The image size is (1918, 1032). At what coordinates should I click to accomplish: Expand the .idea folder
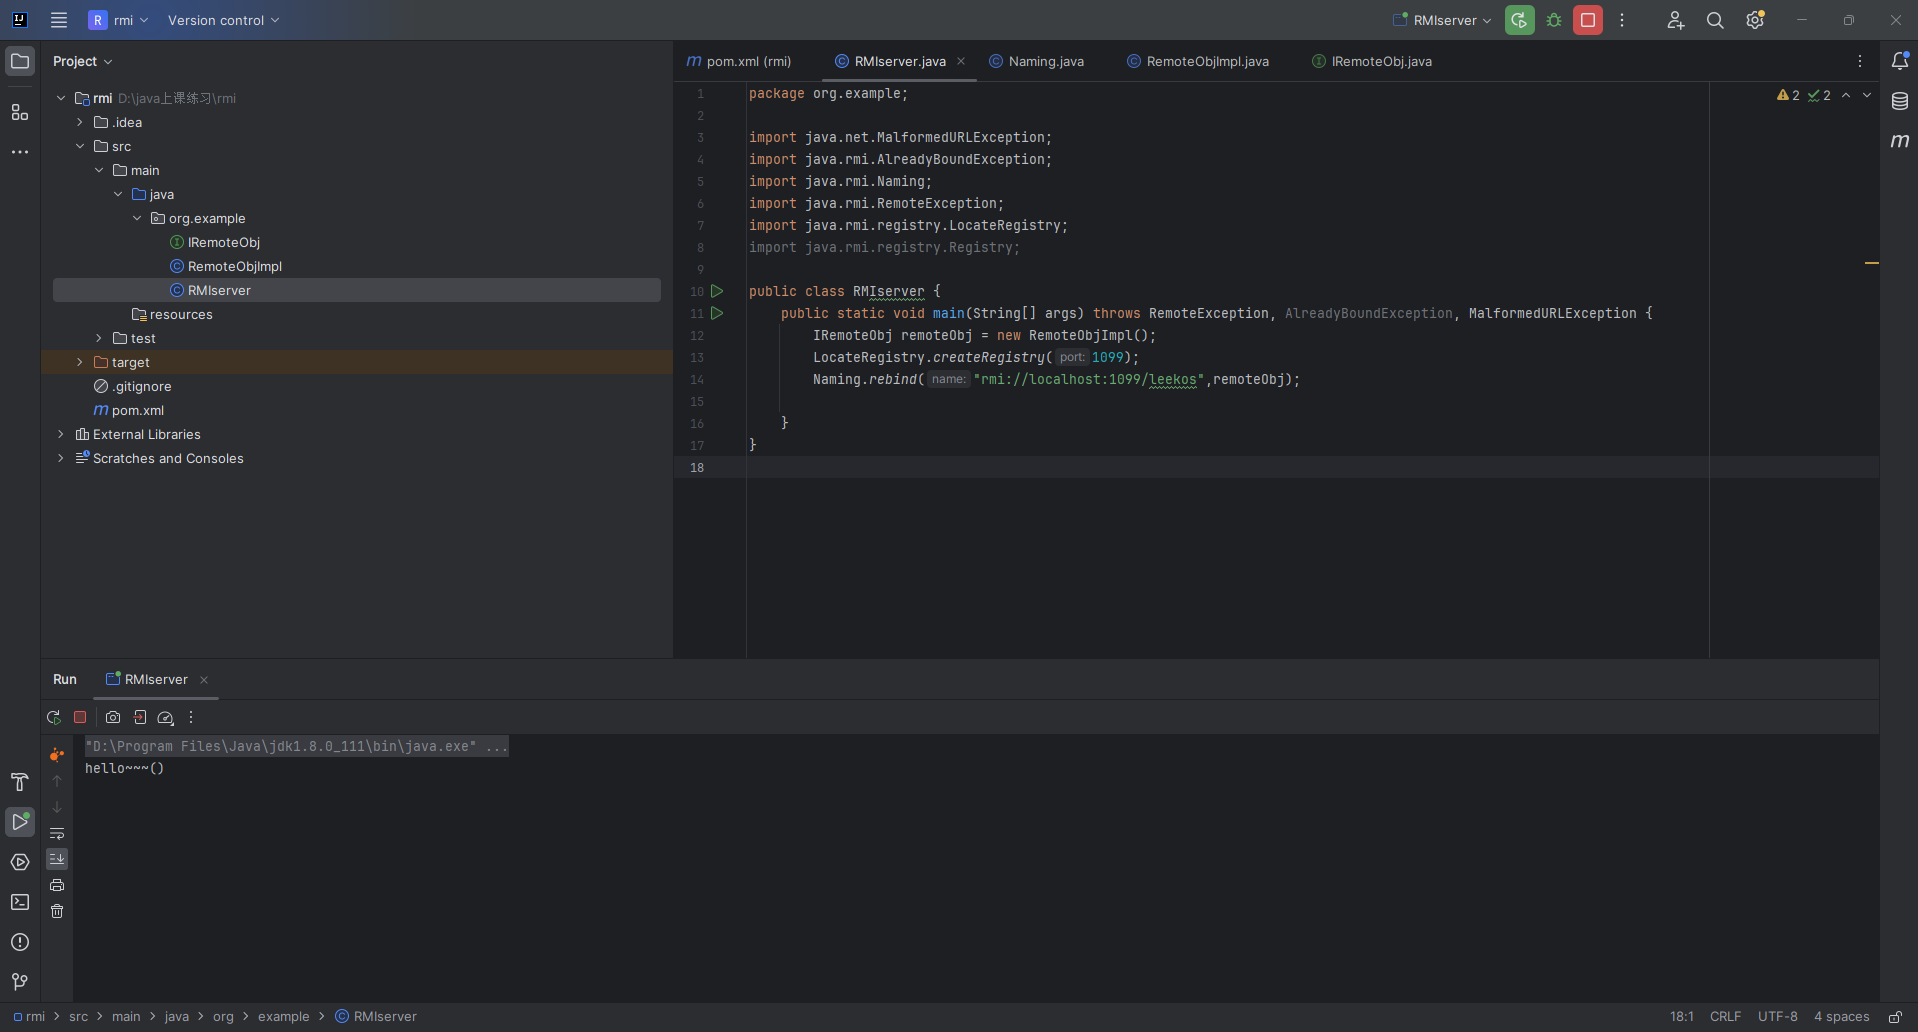[80, 122]
